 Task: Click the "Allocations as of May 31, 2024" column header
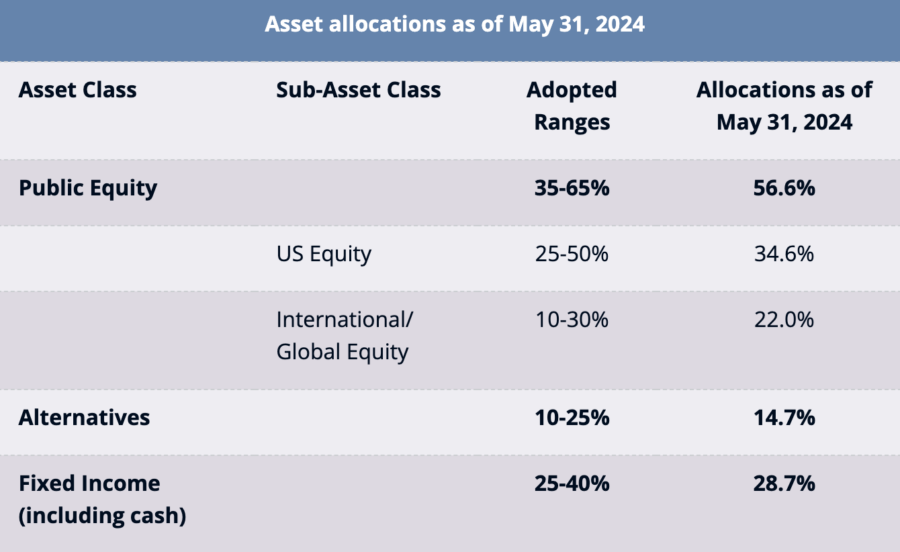click(x=784, y=105)
